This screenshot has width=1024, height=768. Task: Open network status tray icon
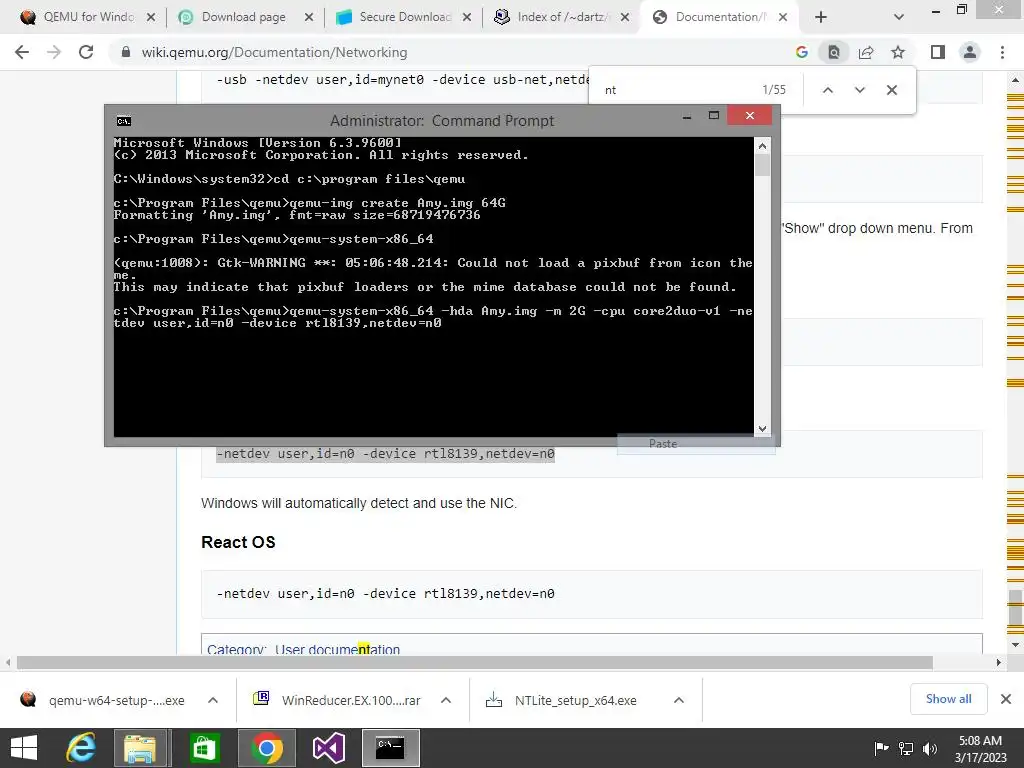click(x=906, y=748)
